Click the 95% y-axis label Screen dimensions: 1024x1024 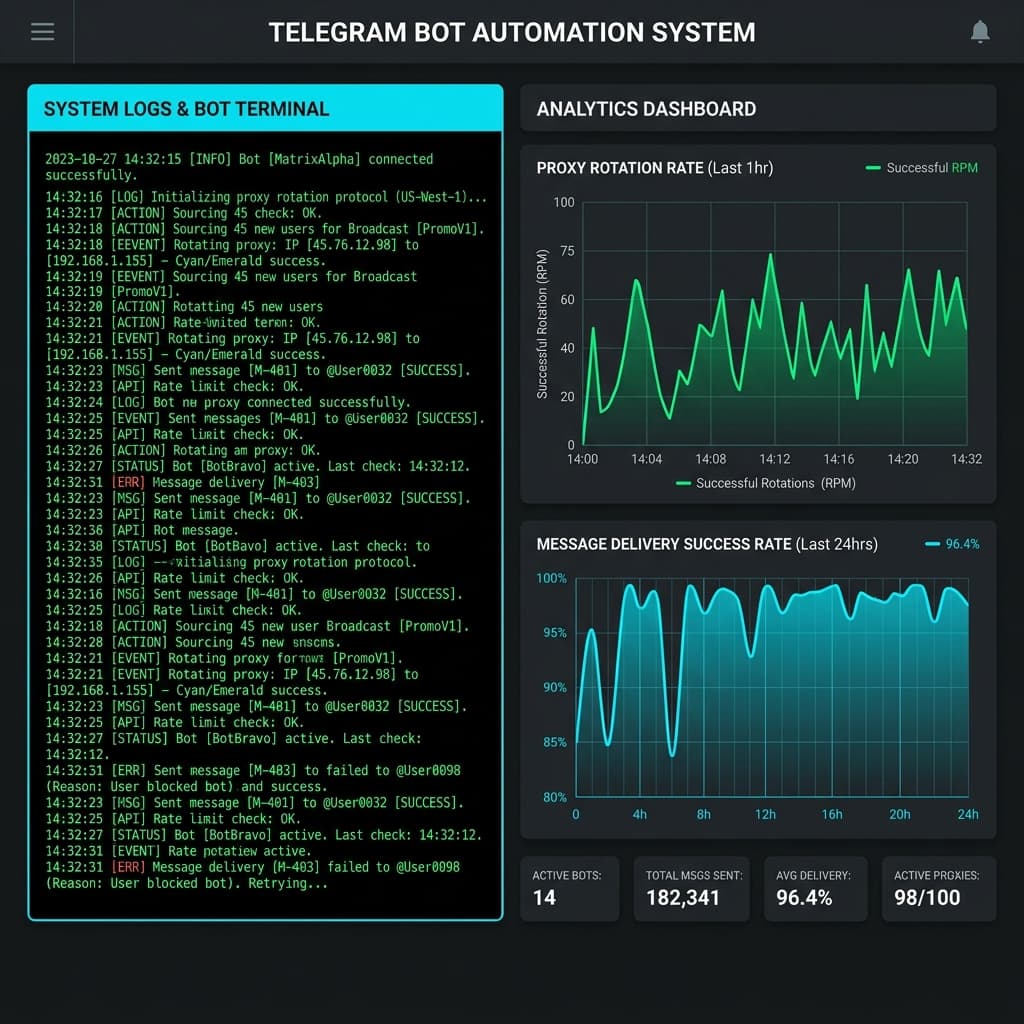(x=554, y=633)
